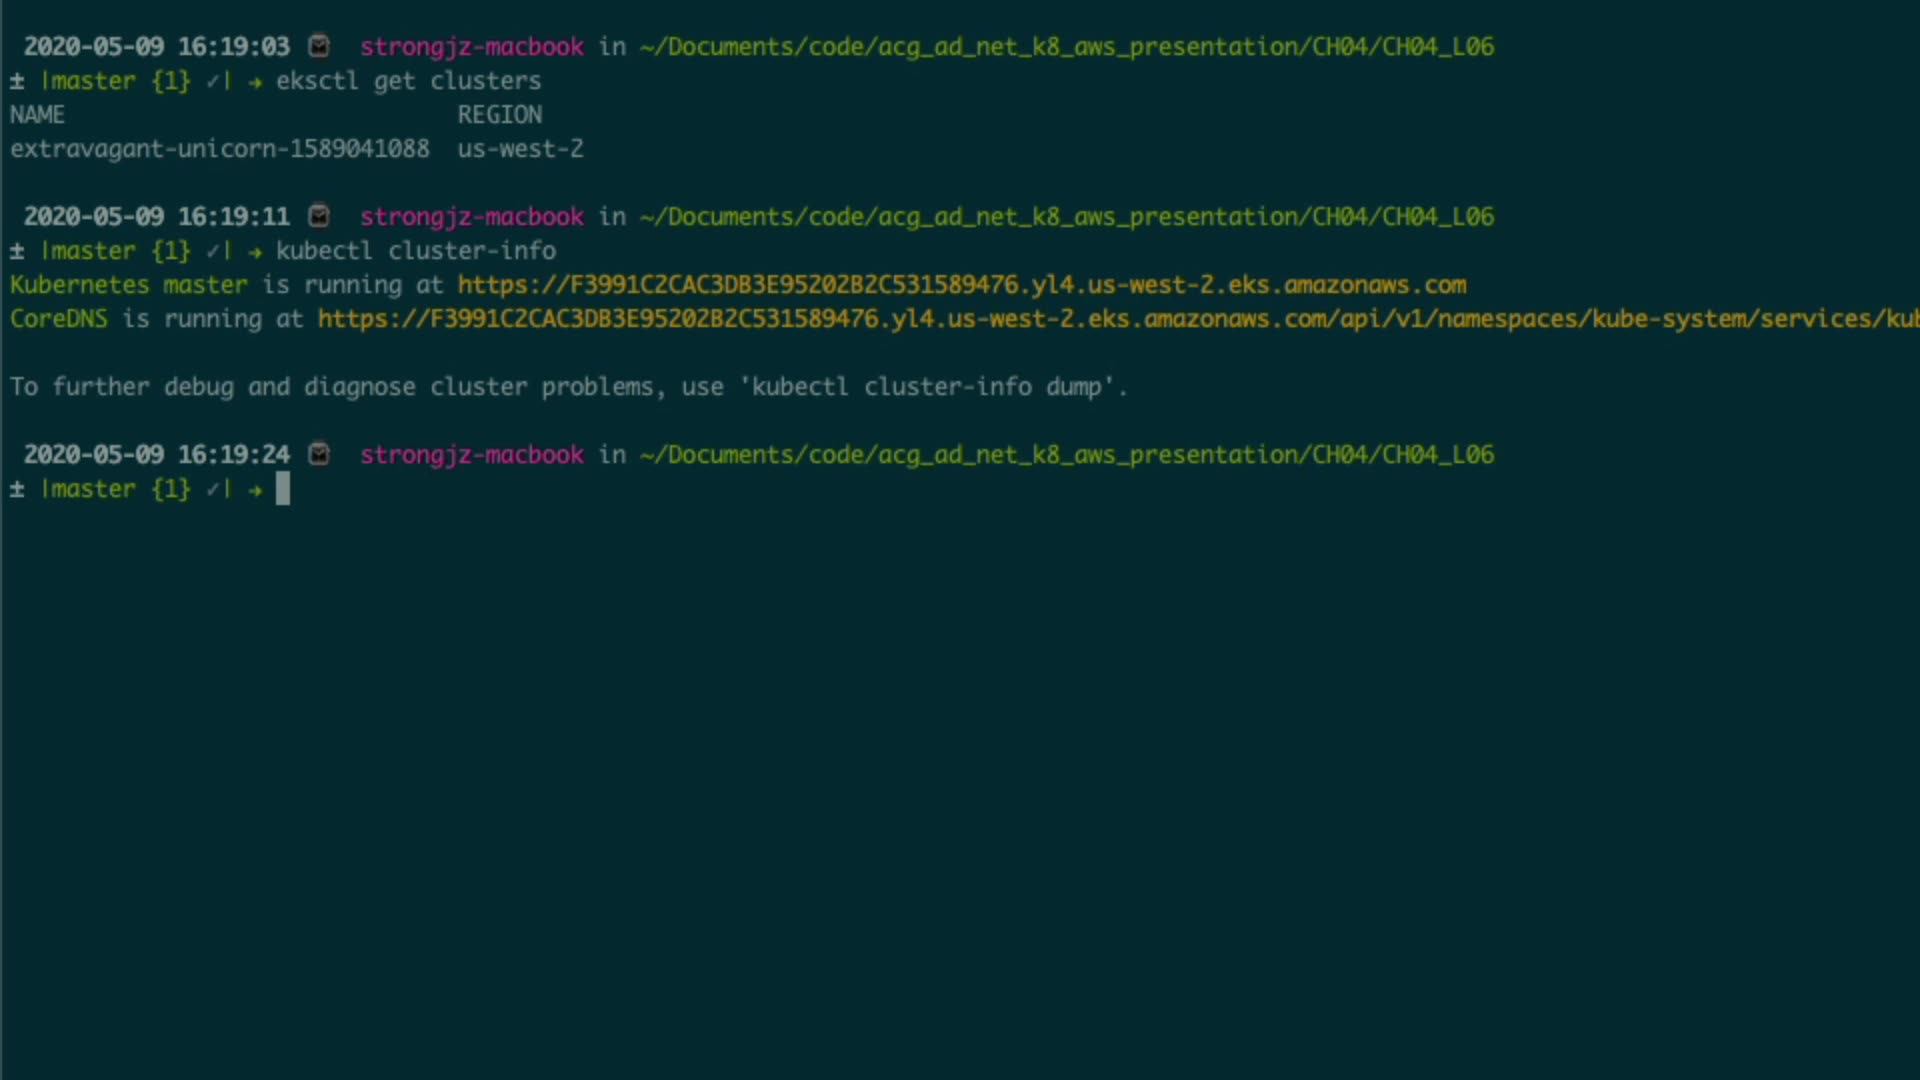Click the eksctl get clusters command text
This screenshot has height=1080, width=1920.
pos(408,81)
